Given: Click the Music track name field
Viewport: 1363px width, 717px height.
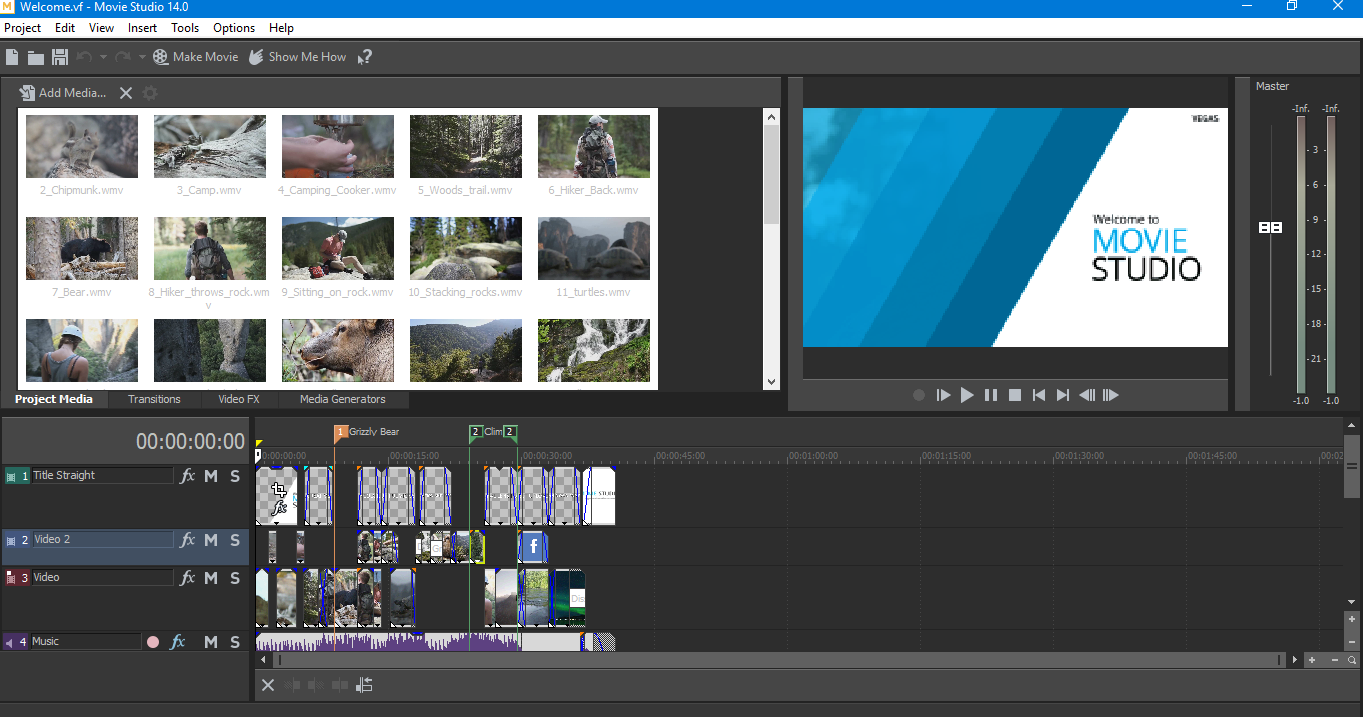Looking at the screenshot, I should (x=87, y=642).
